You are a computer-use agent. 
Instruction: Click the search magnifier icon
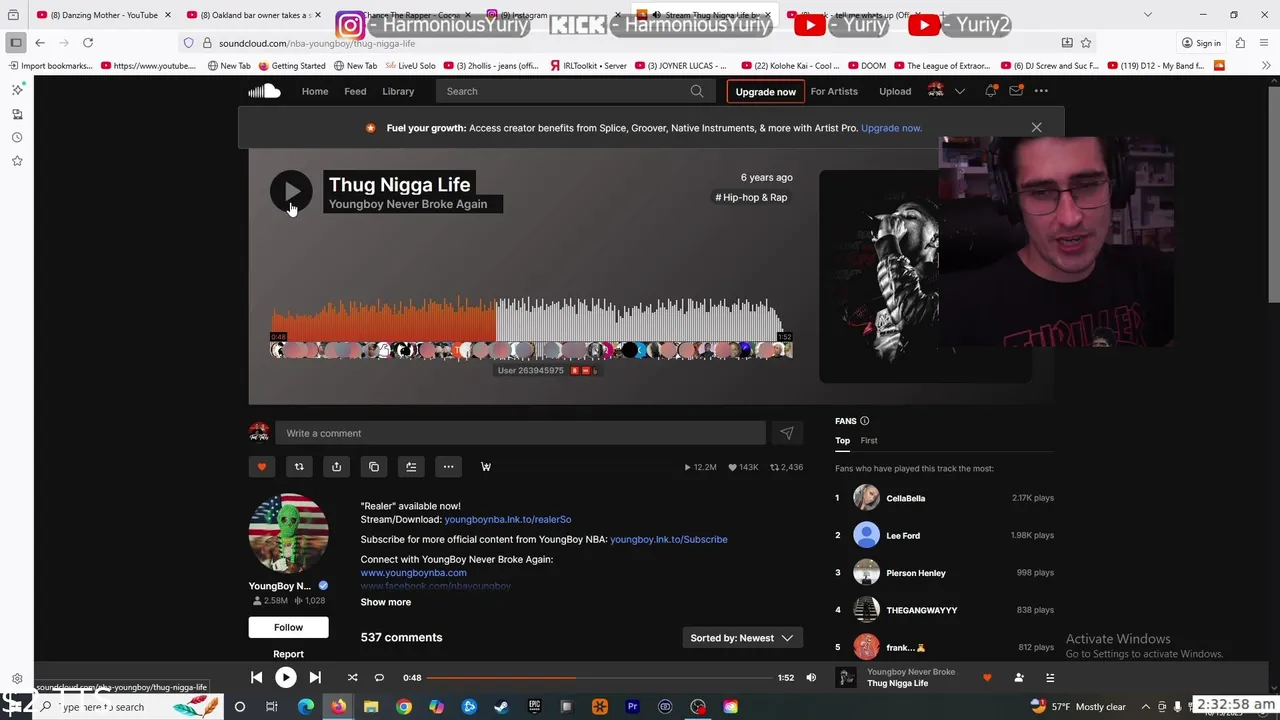(x=697, y=91)
